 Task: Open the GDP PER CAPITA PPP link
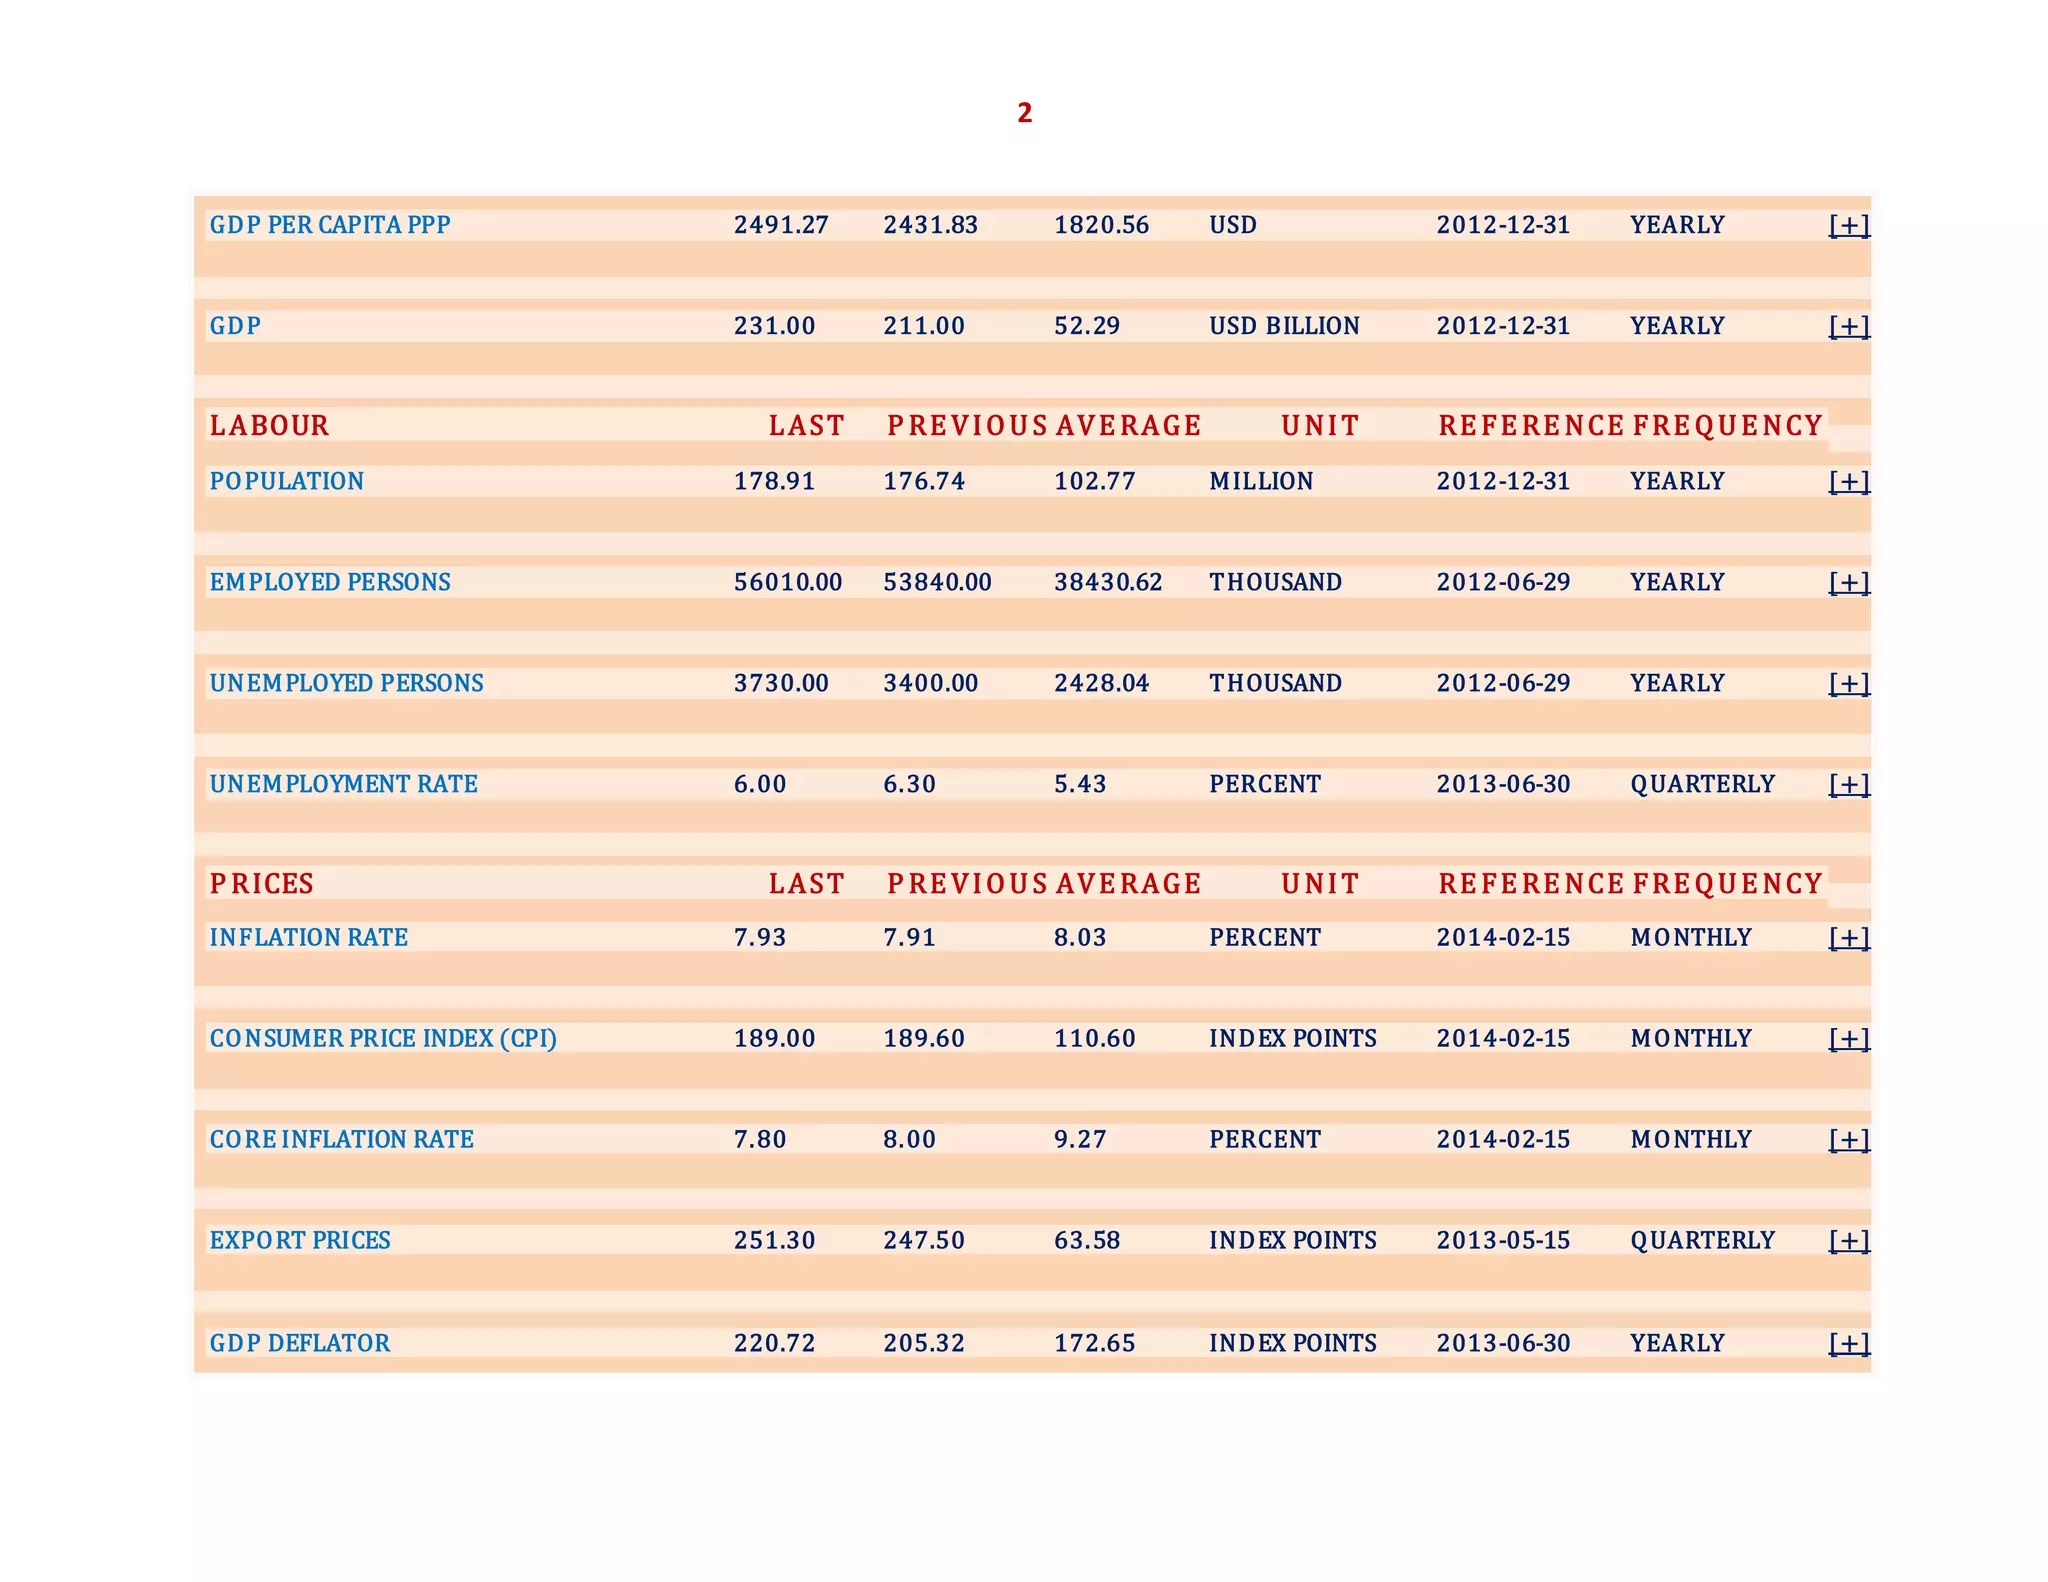click(329, 225)
